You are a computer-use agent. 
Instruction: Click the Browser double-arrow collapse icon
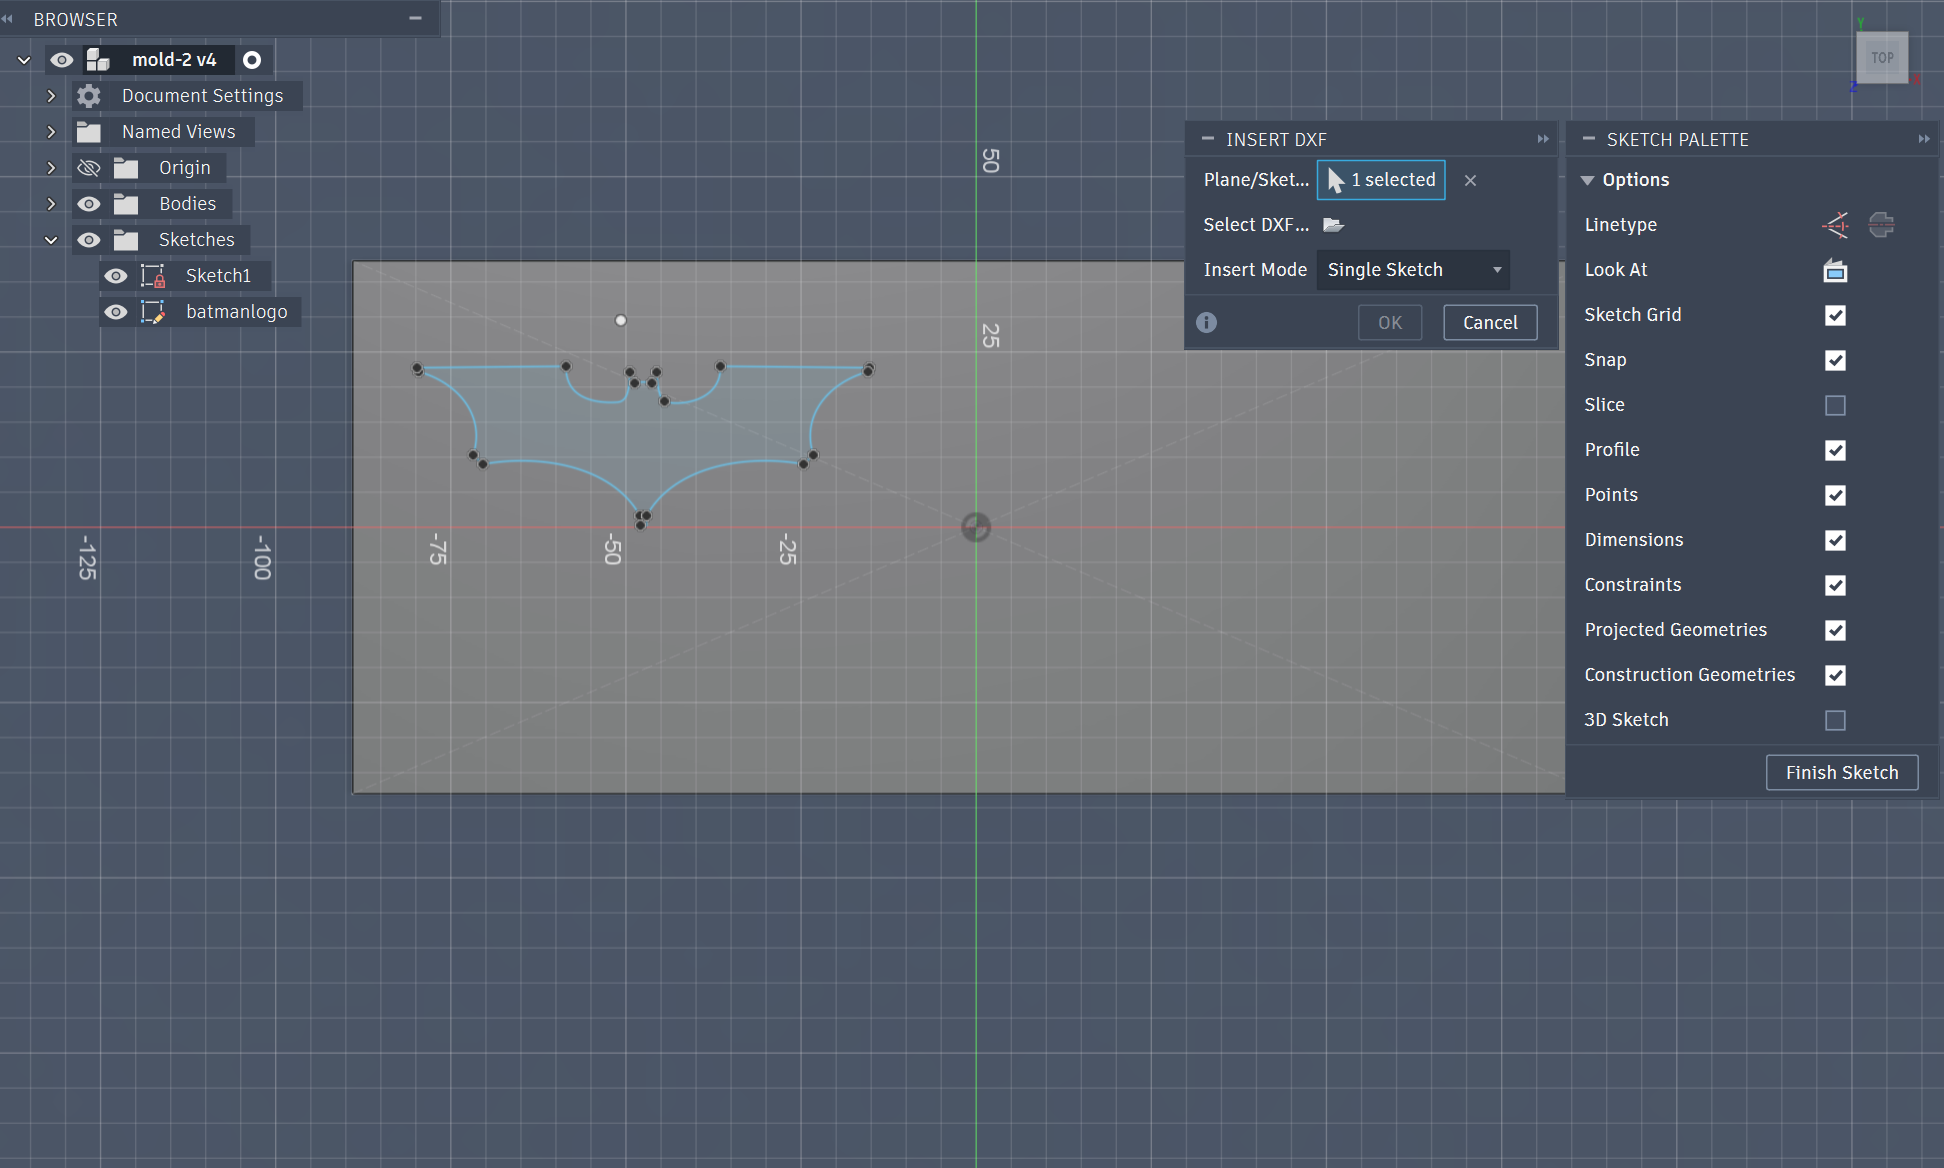7,19
